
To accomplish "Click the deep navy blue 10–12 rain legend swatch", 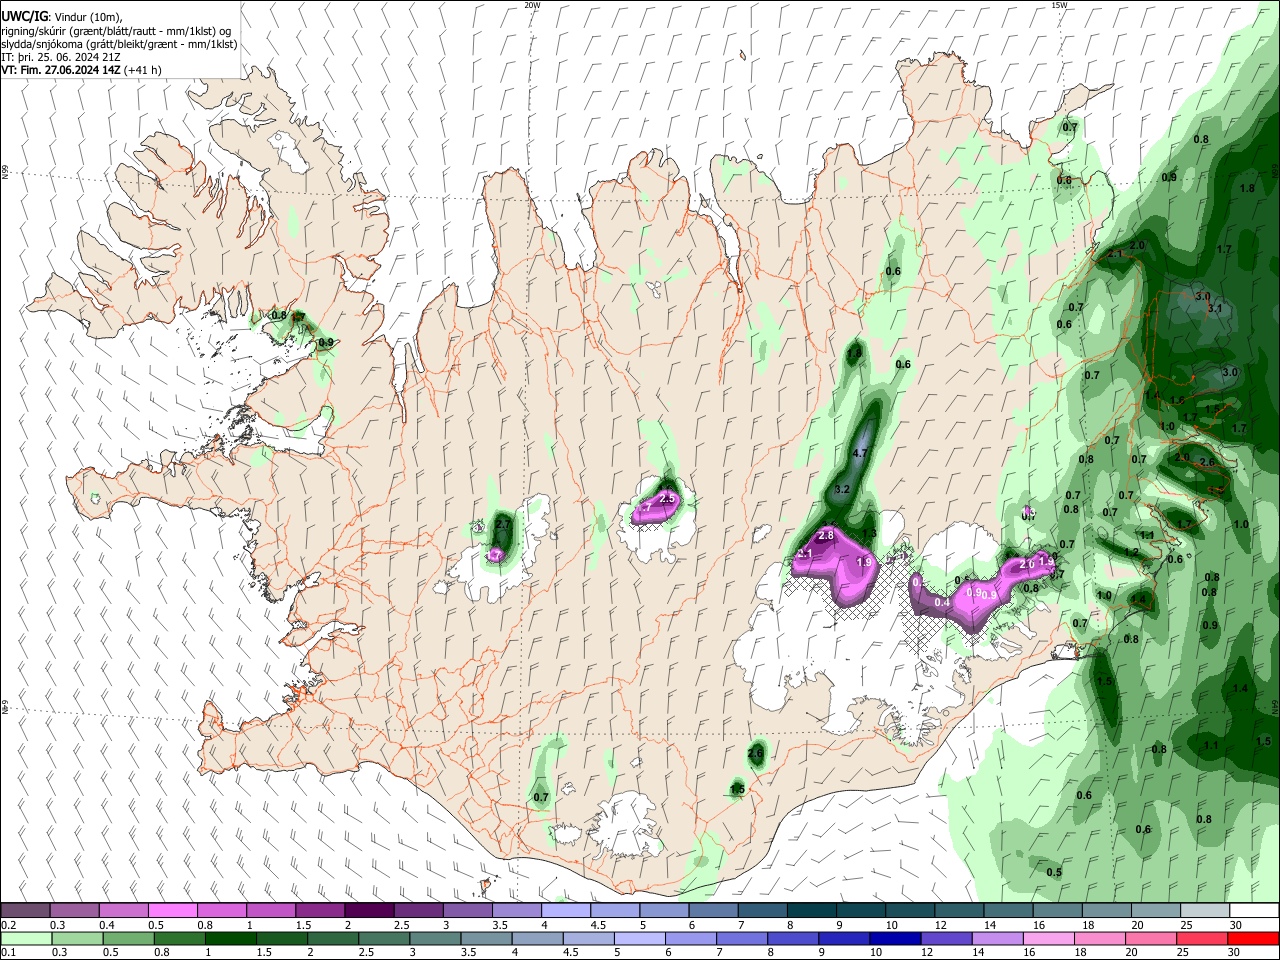I will [894, 938].
